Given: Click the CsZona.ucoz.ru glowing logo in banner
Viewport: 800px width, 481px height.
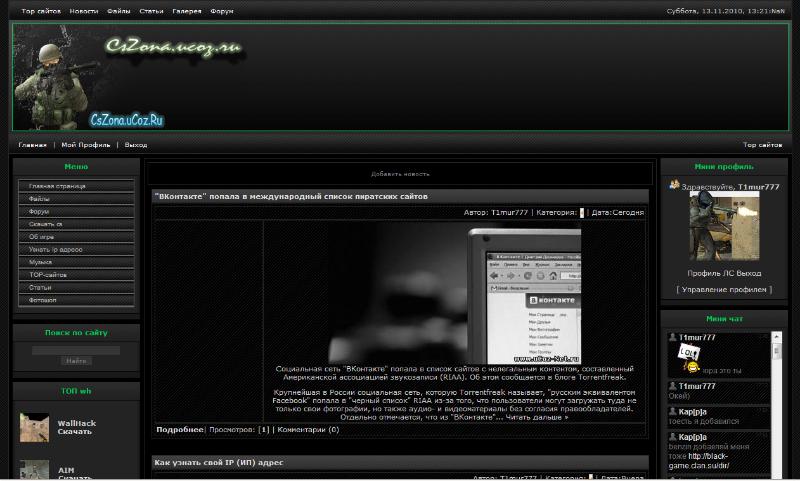Looking at the screenshot, I should 173,47.
